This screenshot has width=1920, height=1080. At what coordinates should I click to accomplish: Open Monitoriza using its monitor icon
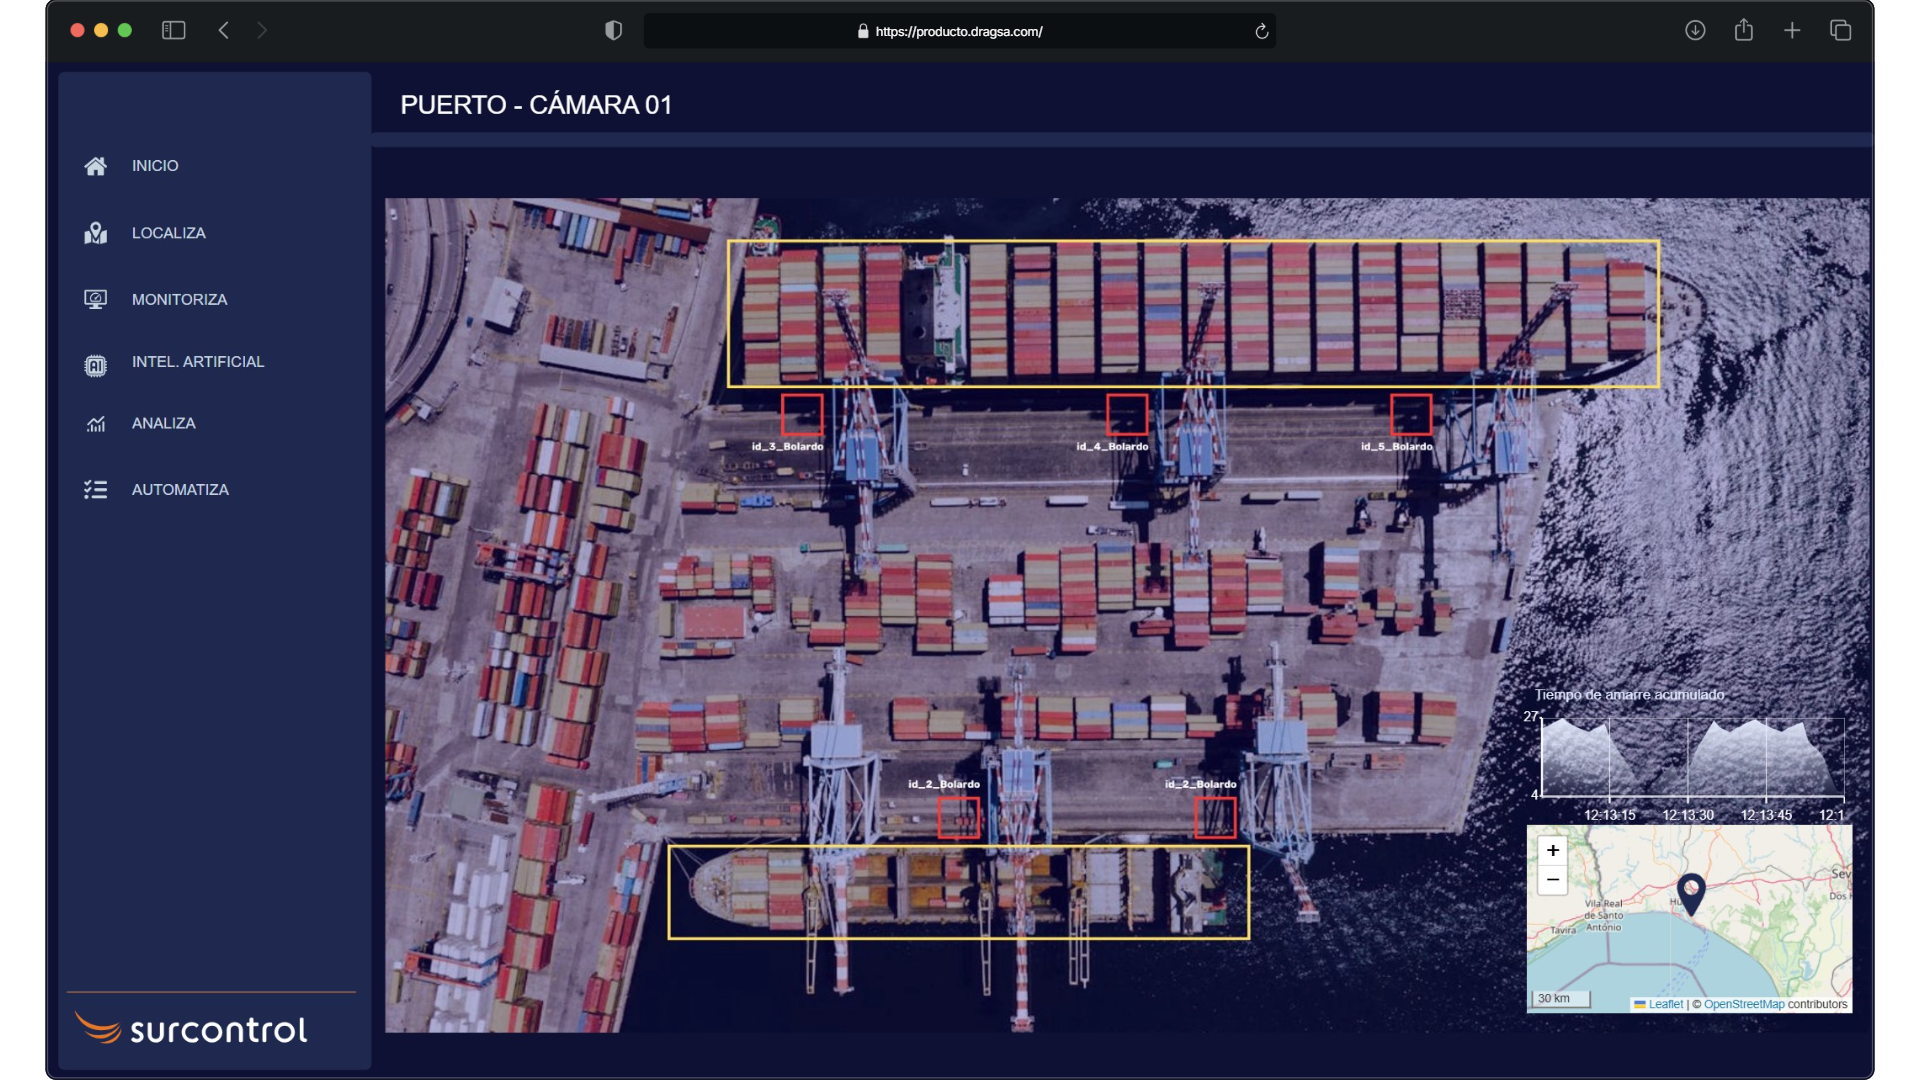[x=96, y=299]
